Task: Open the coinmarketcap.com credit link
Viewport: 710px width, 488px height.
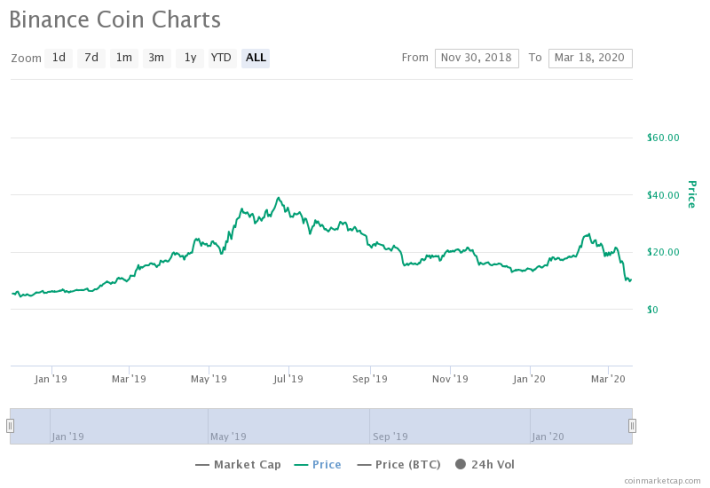Action: tap(662, 481)
